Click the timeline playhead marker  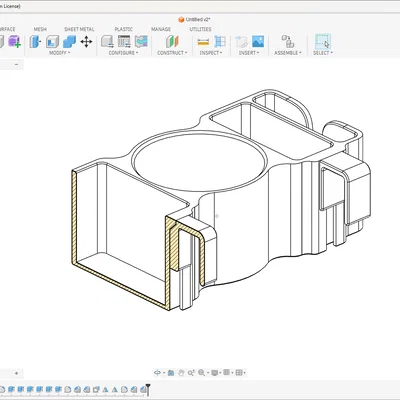coord(148,389)
